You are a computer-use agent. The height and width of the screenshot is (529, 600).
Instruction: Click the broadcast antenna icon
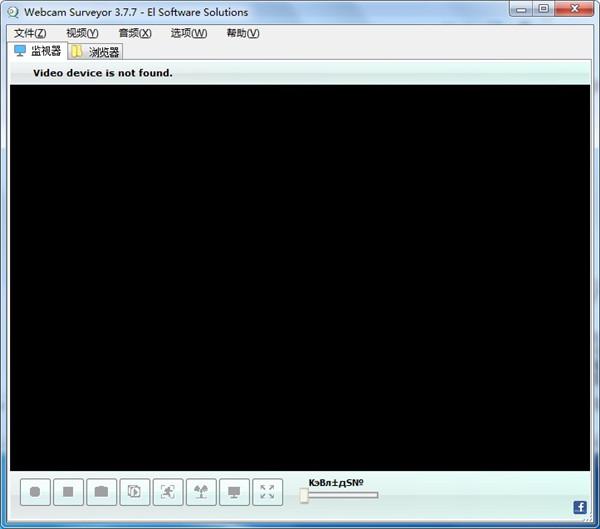pyautogui.click(x=201, y=492)
